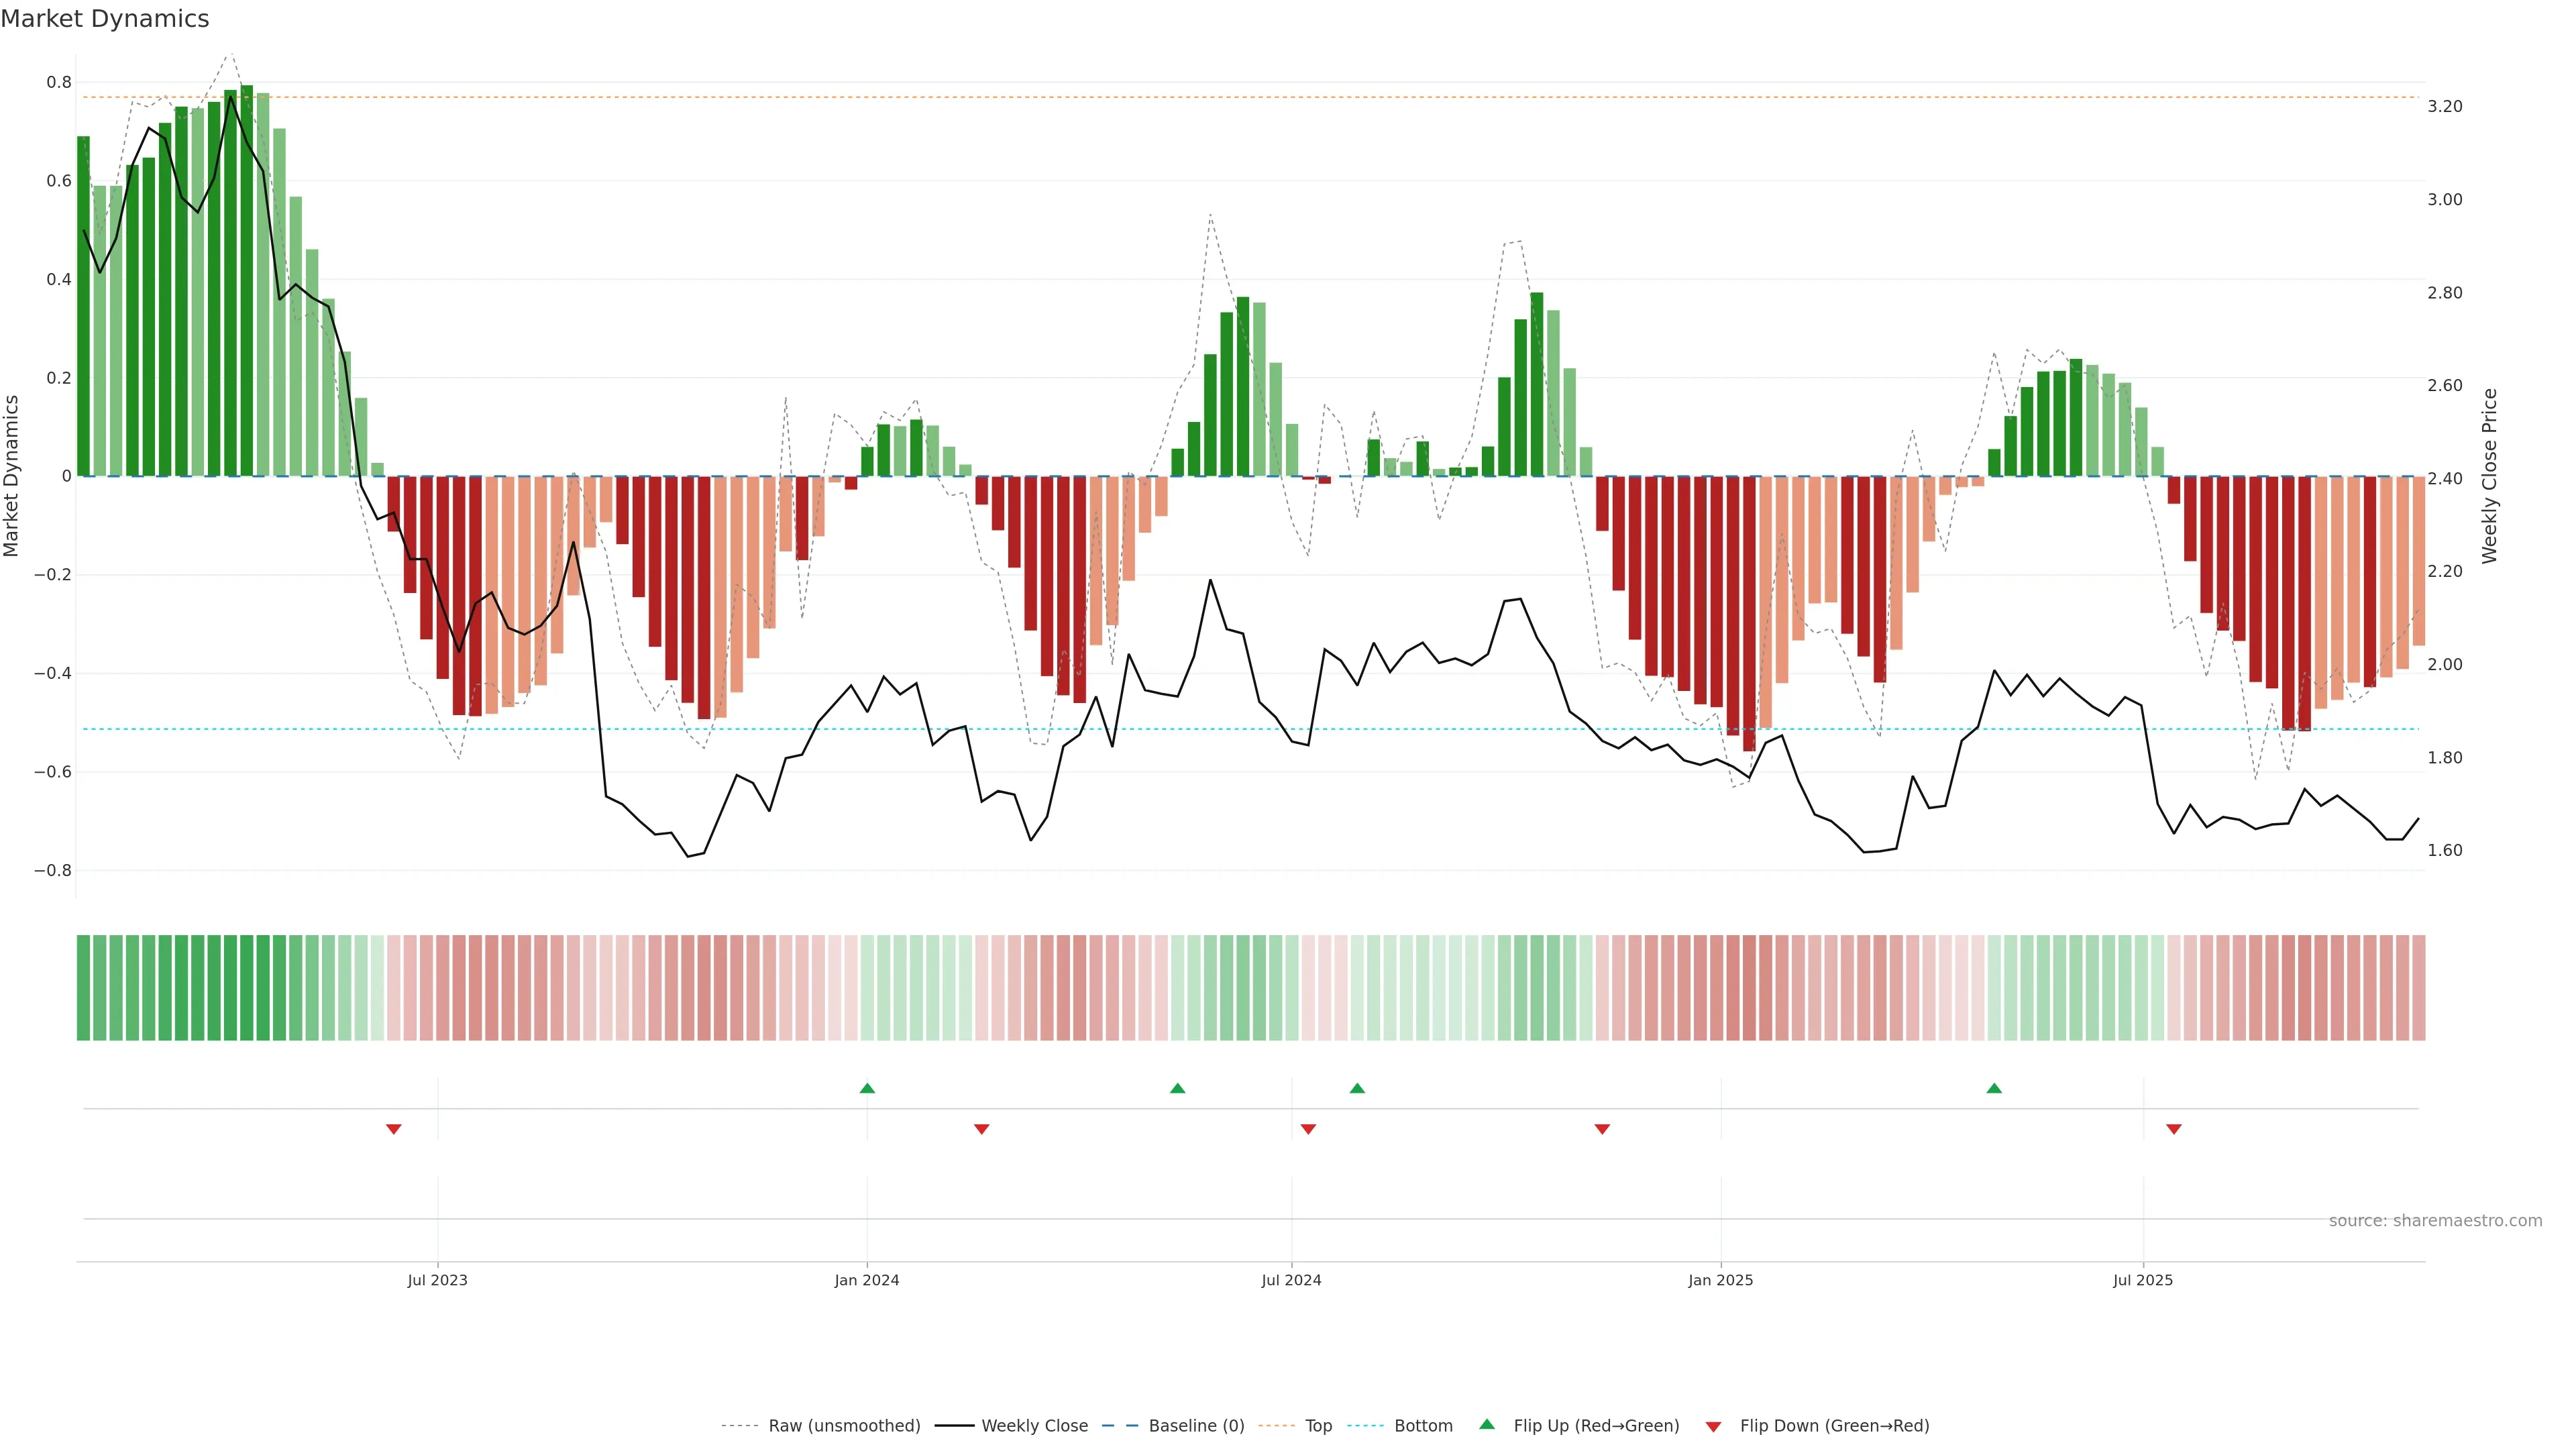Toggle the Weekly Close legend entry

1034,1426
